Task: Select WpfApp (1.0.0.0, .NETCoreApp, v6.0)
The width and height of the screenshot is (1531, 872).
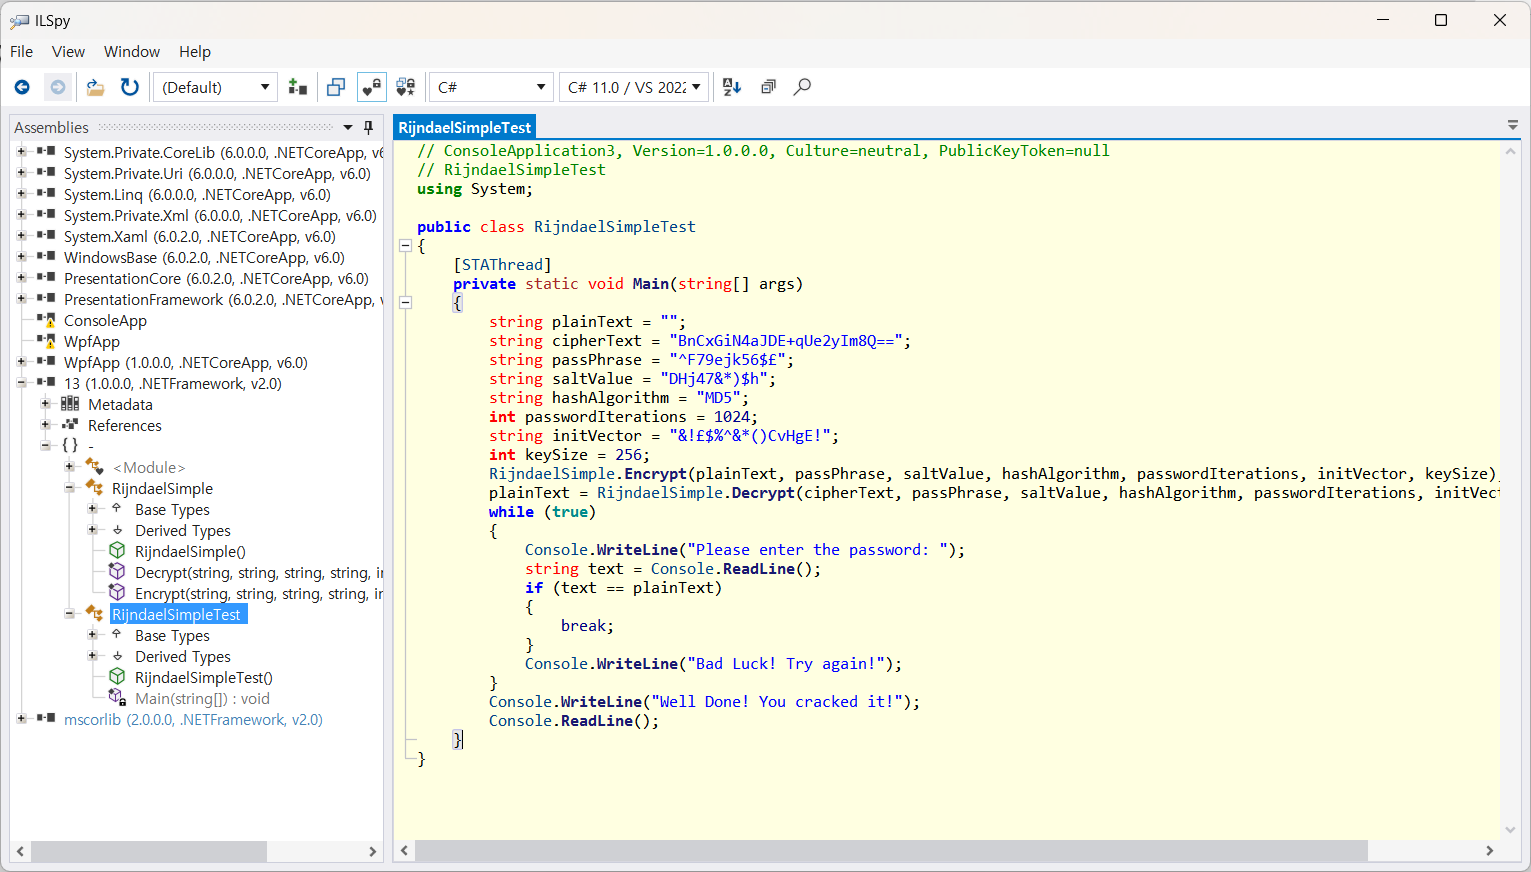Action: click(x=186, y=363)
